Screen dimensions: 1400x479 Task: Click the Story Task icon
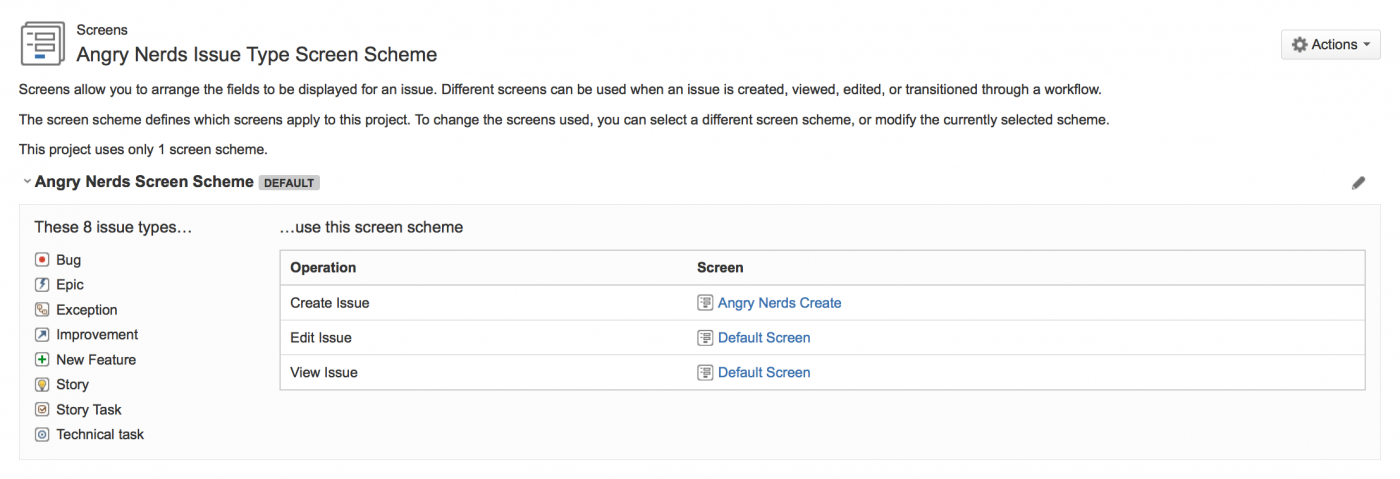42,410
